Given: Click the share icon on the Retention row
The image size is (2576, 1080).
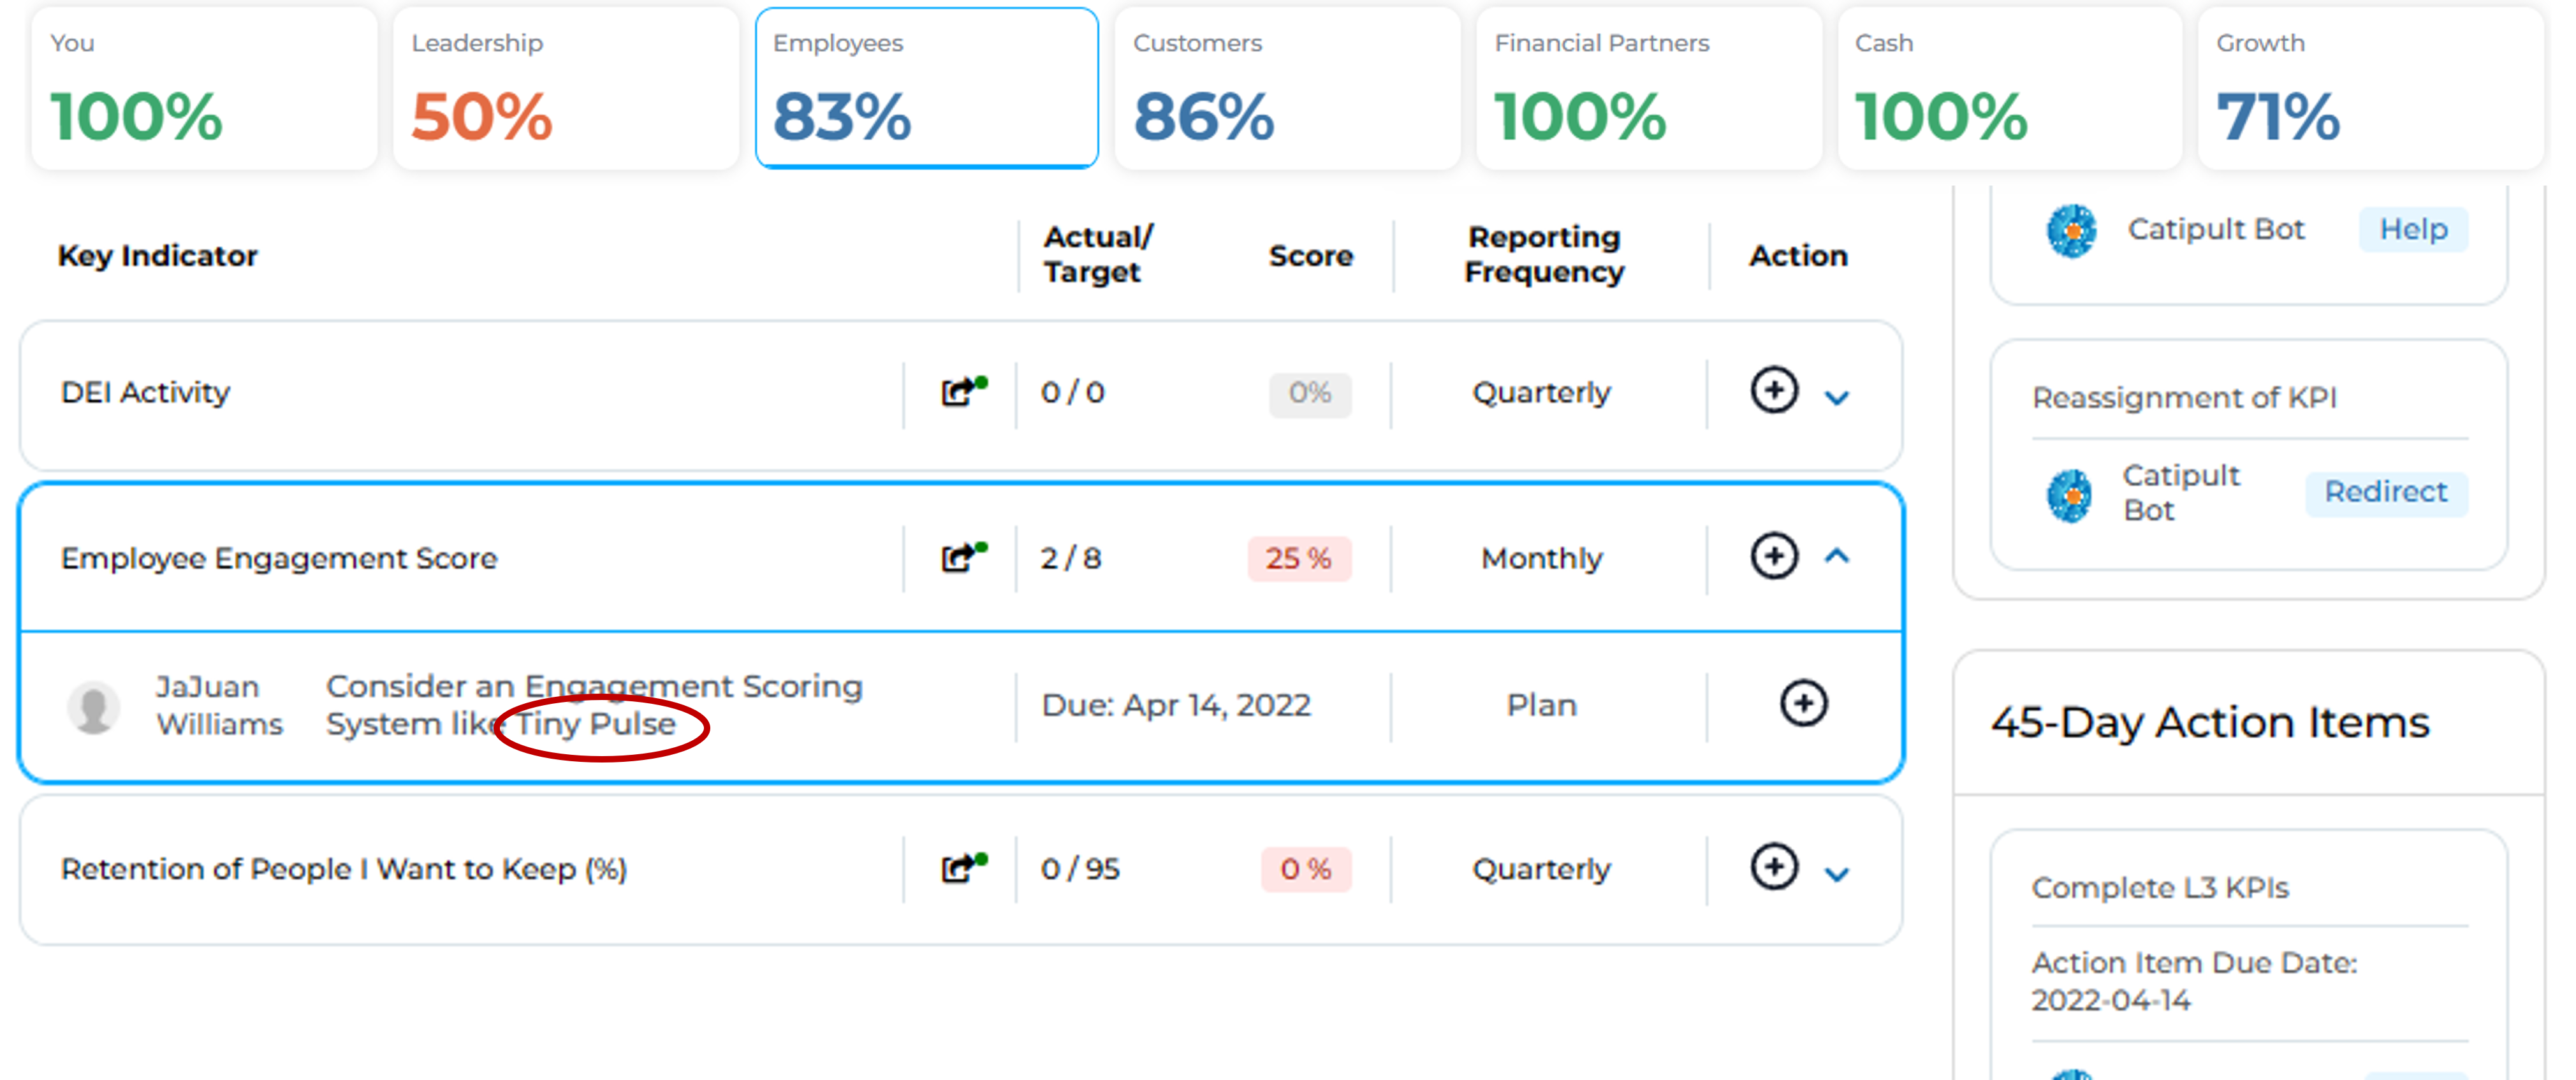Looking at the screenshot, I should [956, 868].
